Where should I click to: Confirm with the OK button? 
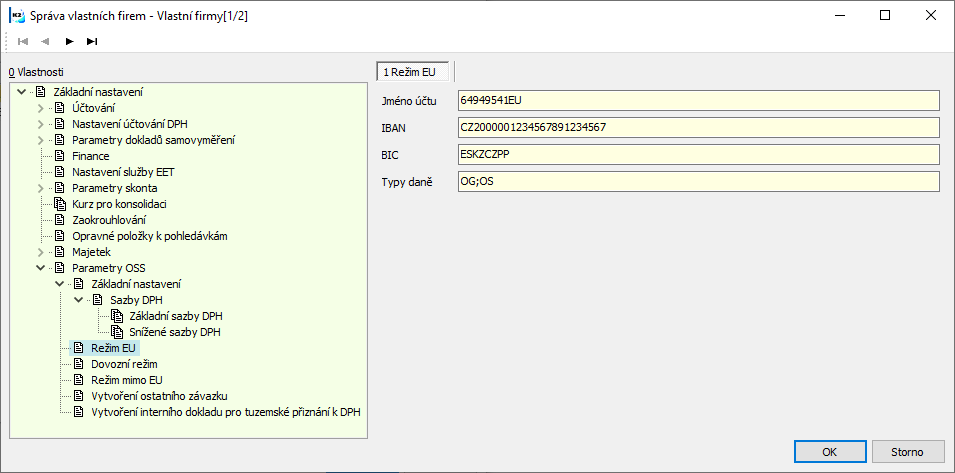(830, 452)
